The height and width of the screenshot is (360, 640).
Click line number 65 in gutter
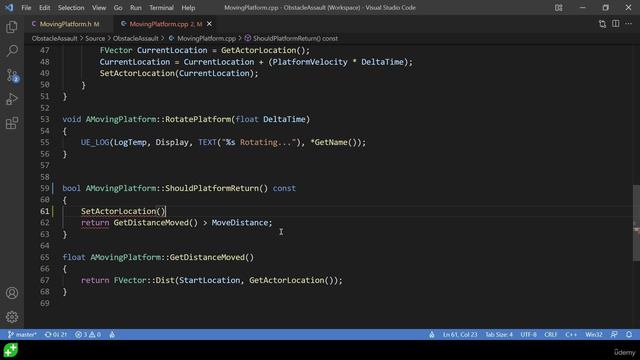coord(44,257)
